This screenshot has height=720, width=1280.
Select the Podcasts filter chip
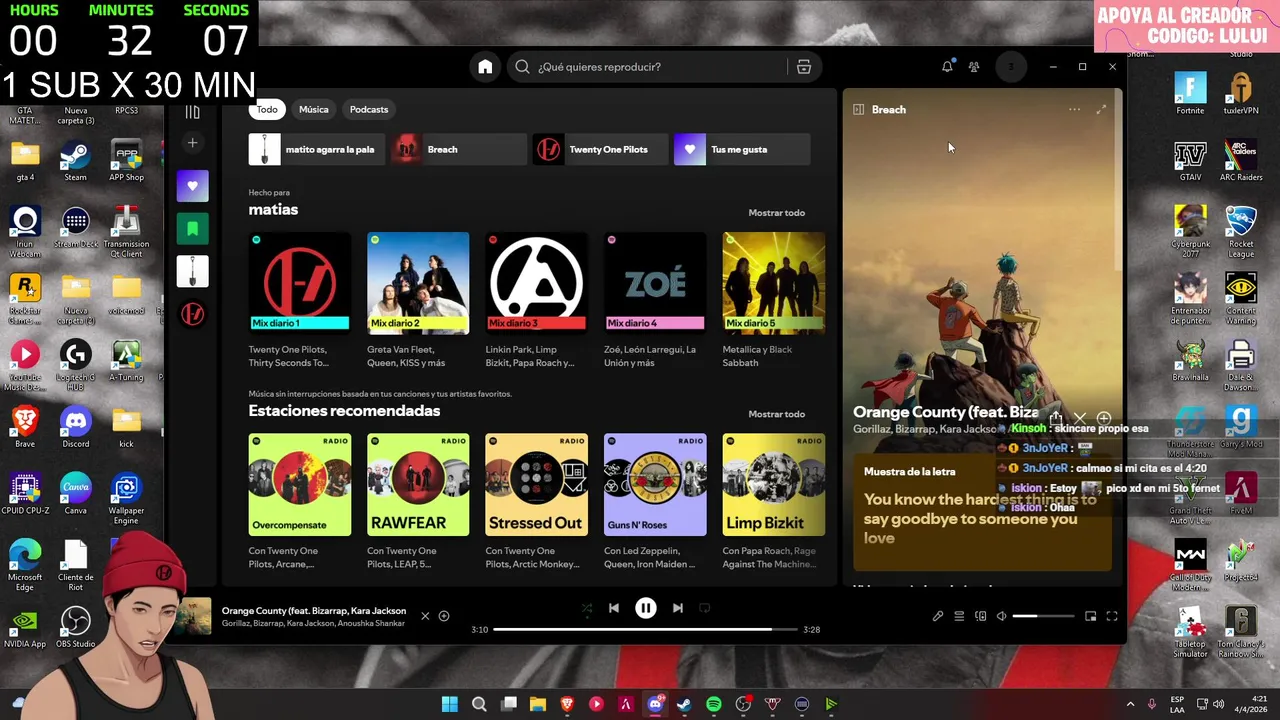click(369, 109)
